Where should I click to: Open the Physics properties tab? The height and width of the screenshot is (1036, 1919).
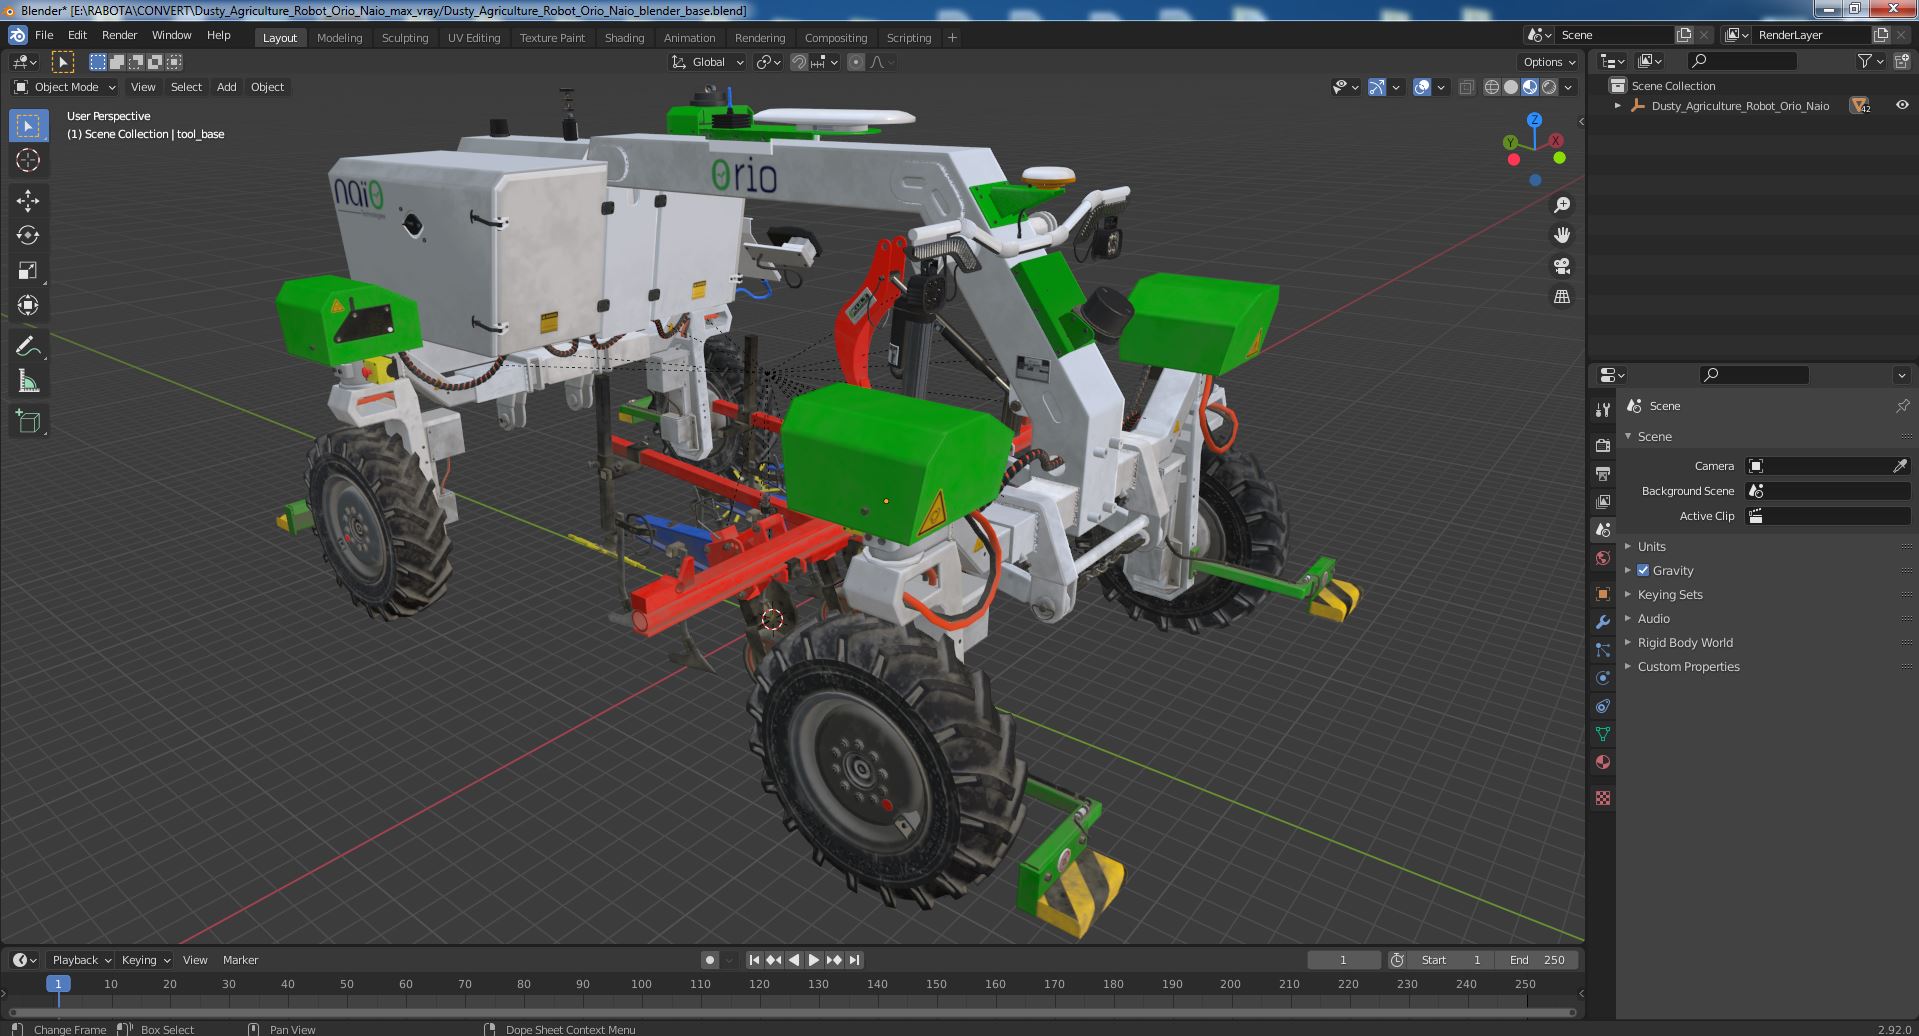[1603, 678]
